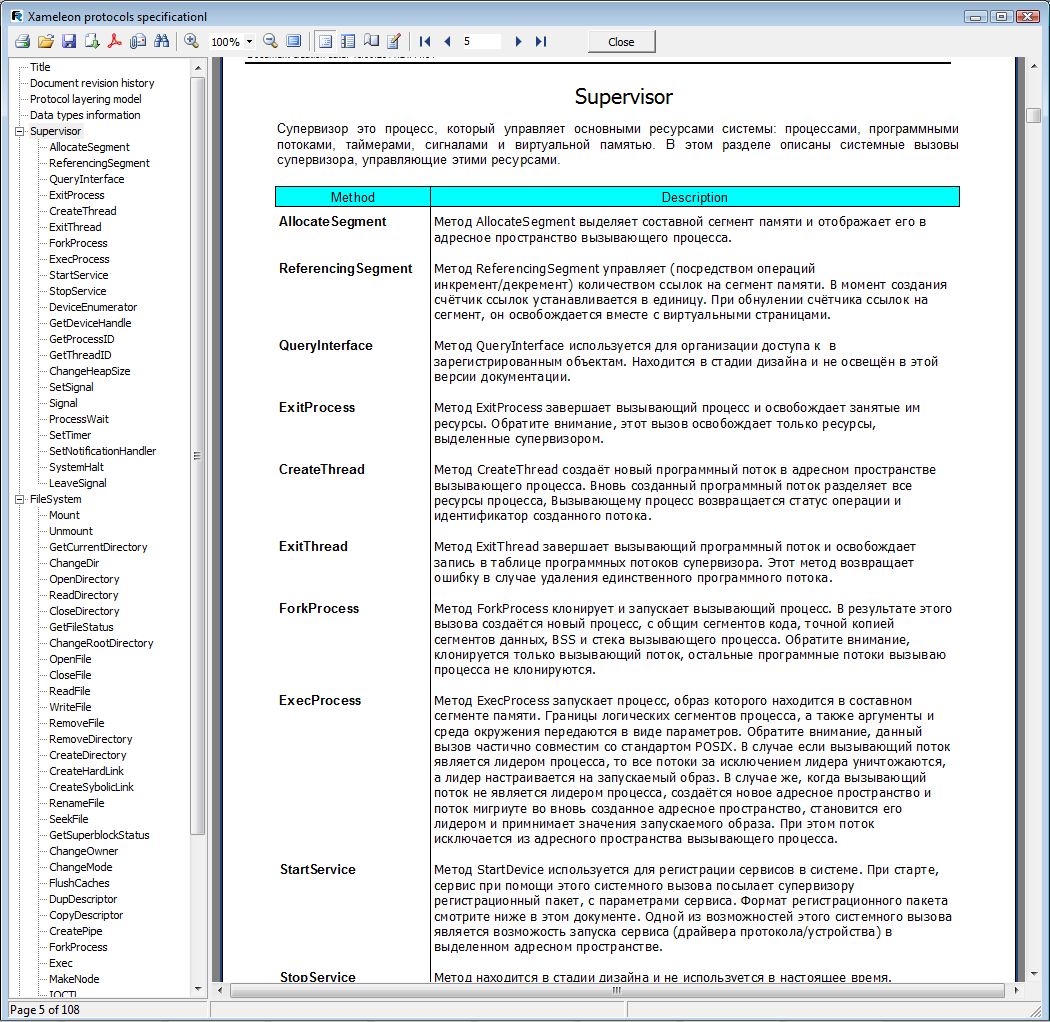Click the Method column header

353,197
